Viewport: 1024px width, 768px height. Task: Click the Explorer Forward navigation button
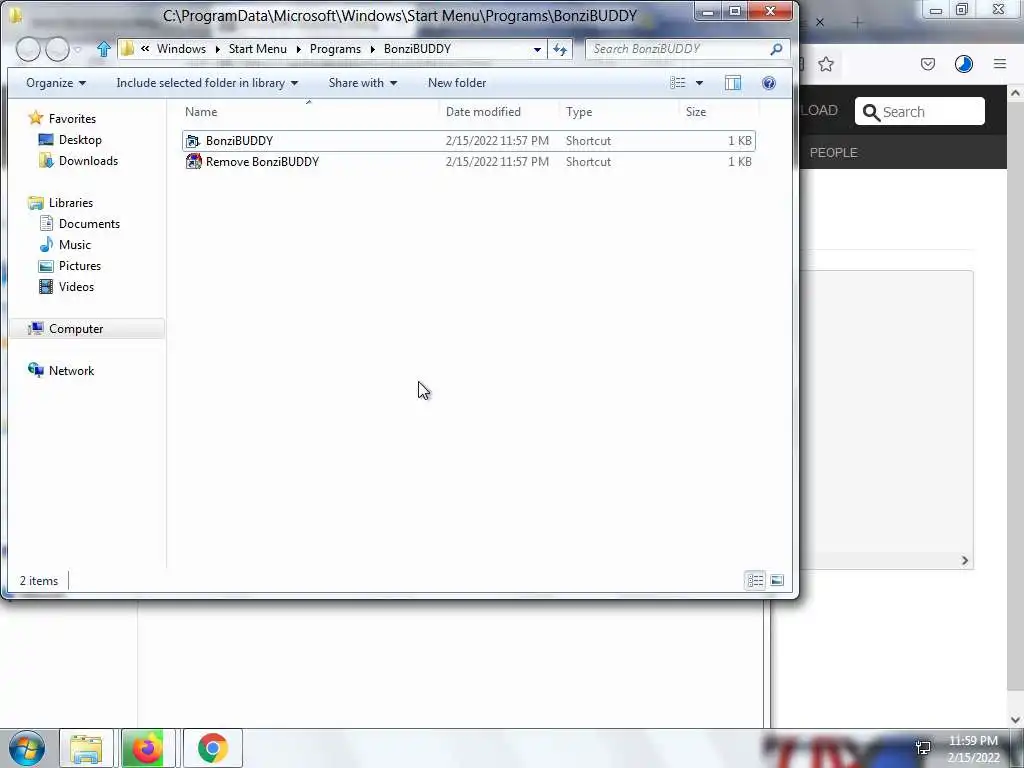pyautogui.click(x=57, y=49)
